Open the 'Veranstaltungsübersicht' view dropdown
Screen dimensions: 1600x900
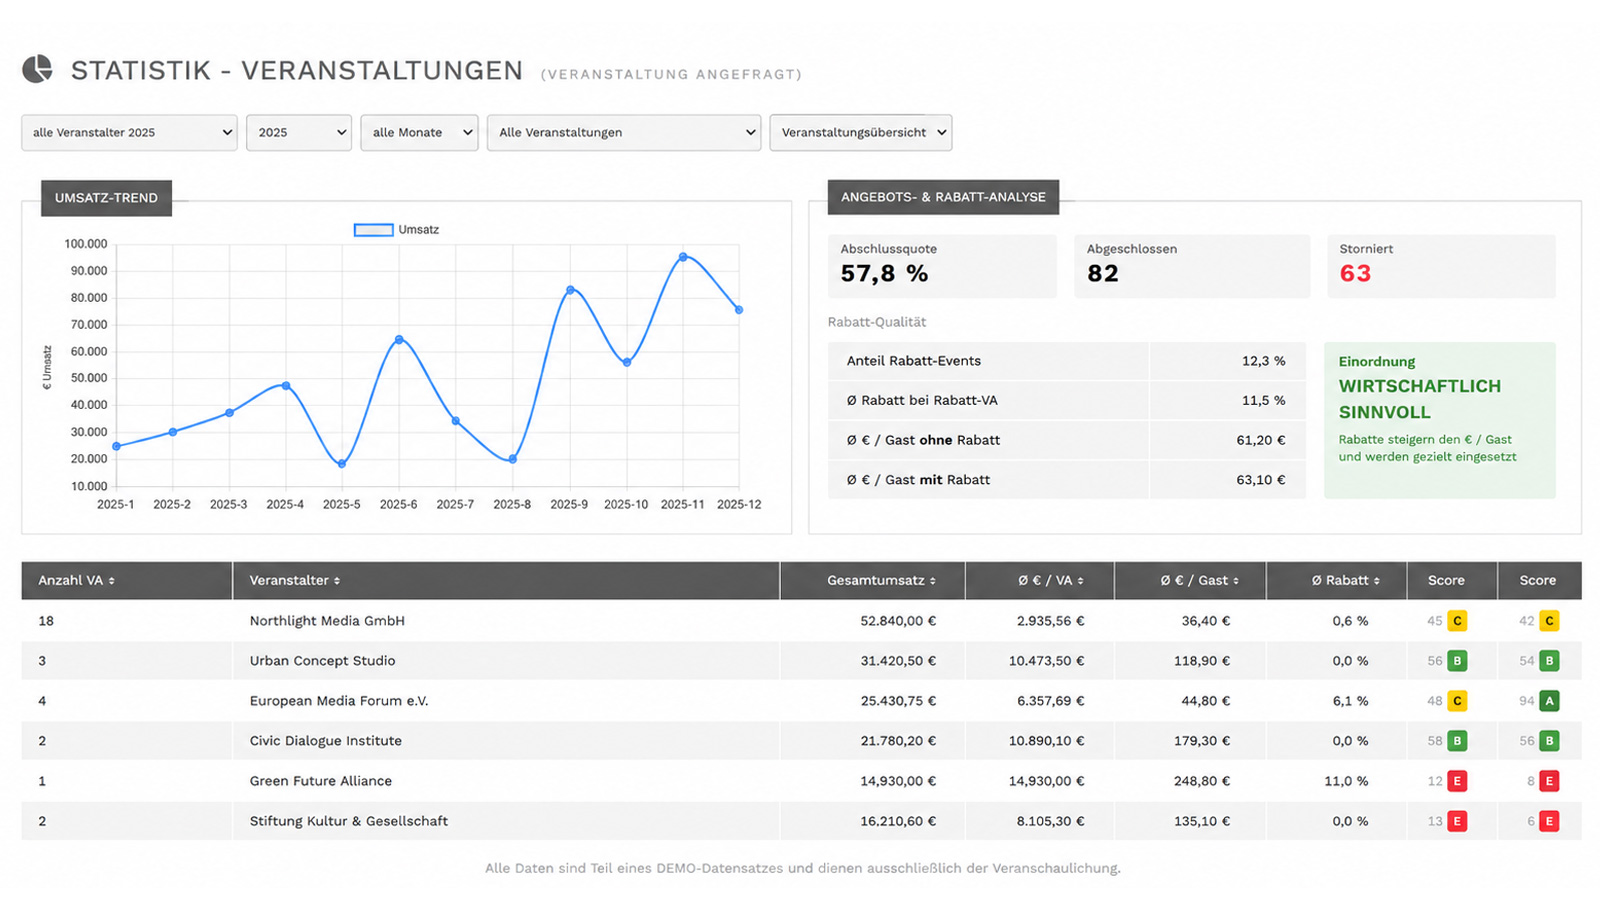[860, 132]
